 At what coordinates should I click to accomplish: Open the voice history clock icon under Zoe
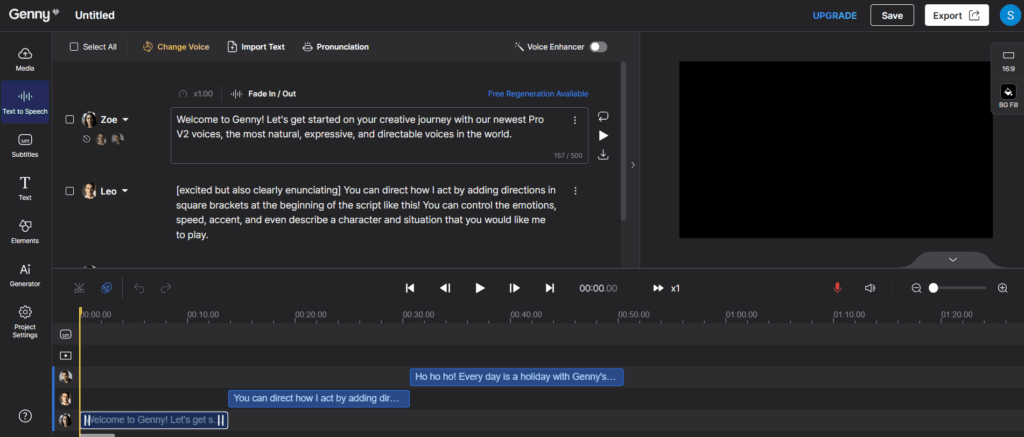[86, 139]
